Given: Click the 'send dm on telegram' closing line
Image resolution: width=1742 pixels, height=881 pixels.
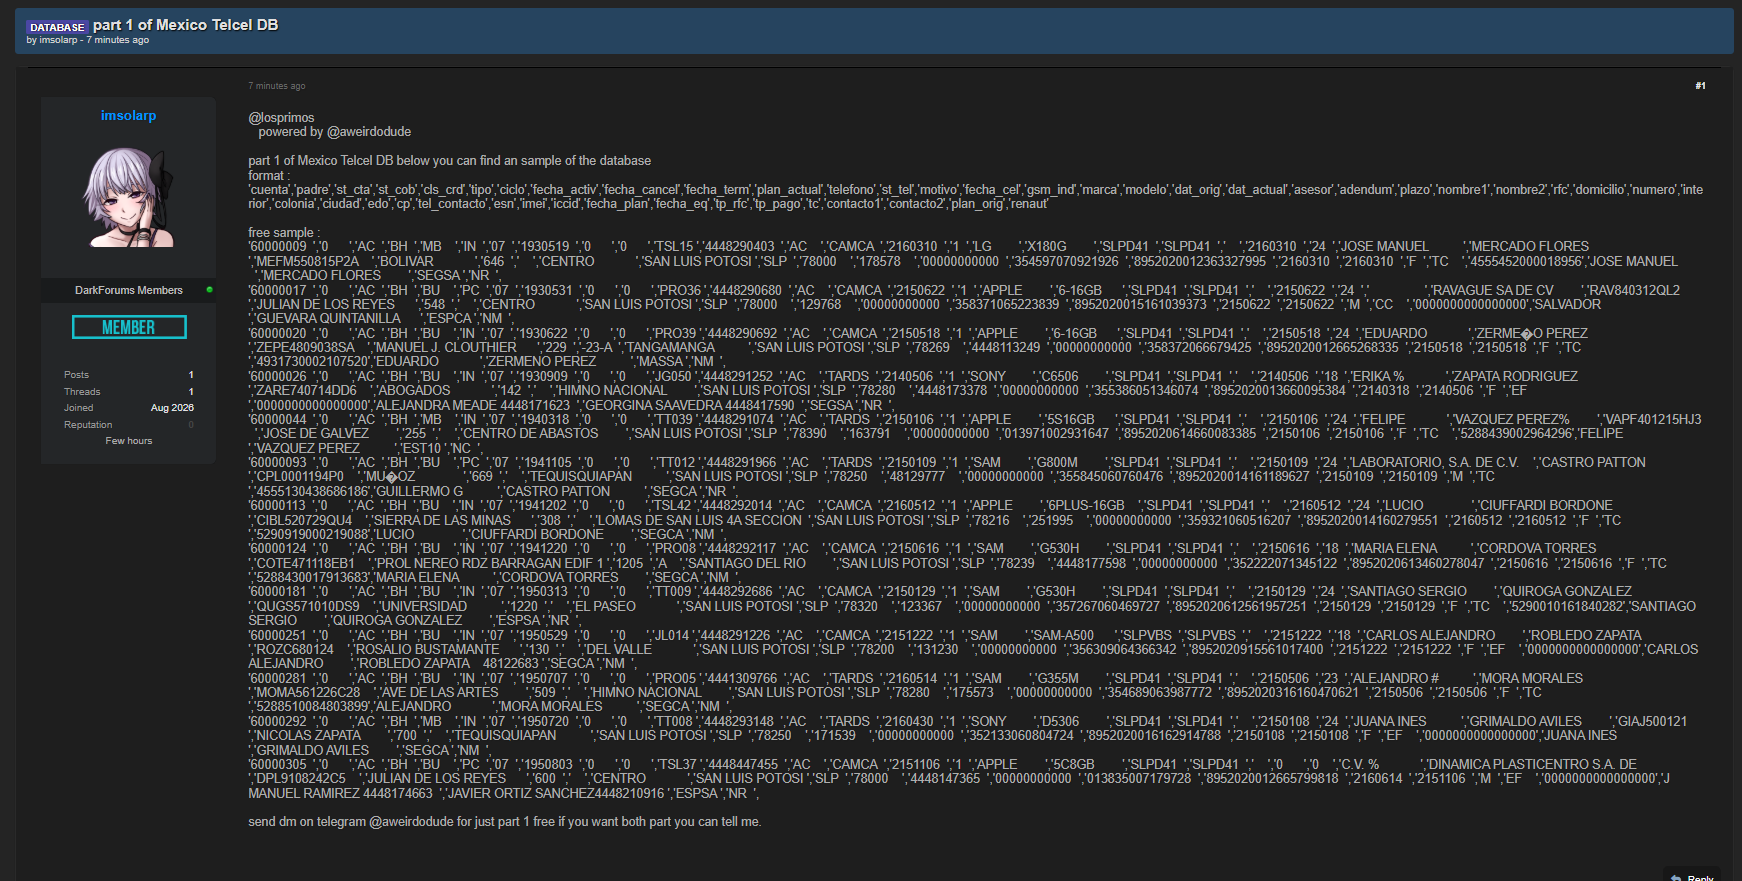Looking at the screenshot, I should pos(505,822).
